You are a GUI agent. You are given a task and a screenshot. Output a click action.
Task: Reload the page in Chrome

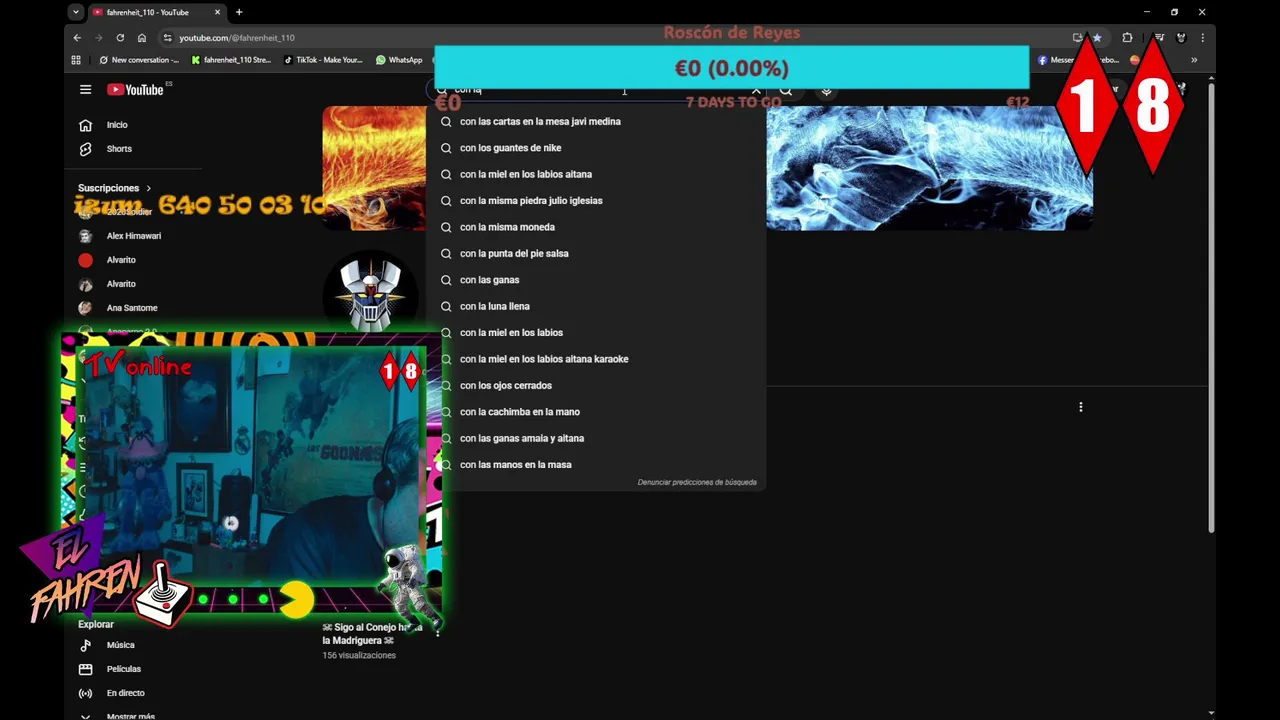tap(120, 37)
